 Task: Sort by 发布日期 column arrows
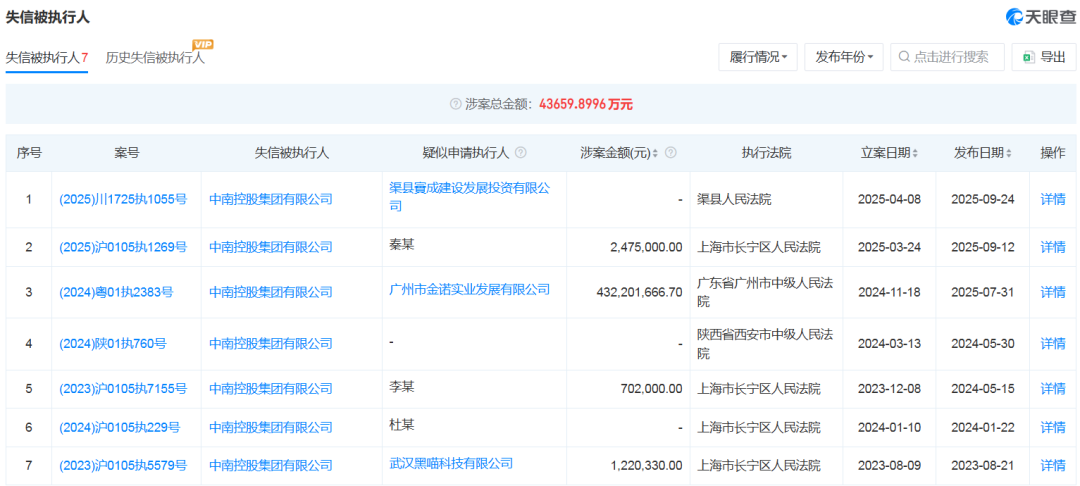click(1009, 153)
